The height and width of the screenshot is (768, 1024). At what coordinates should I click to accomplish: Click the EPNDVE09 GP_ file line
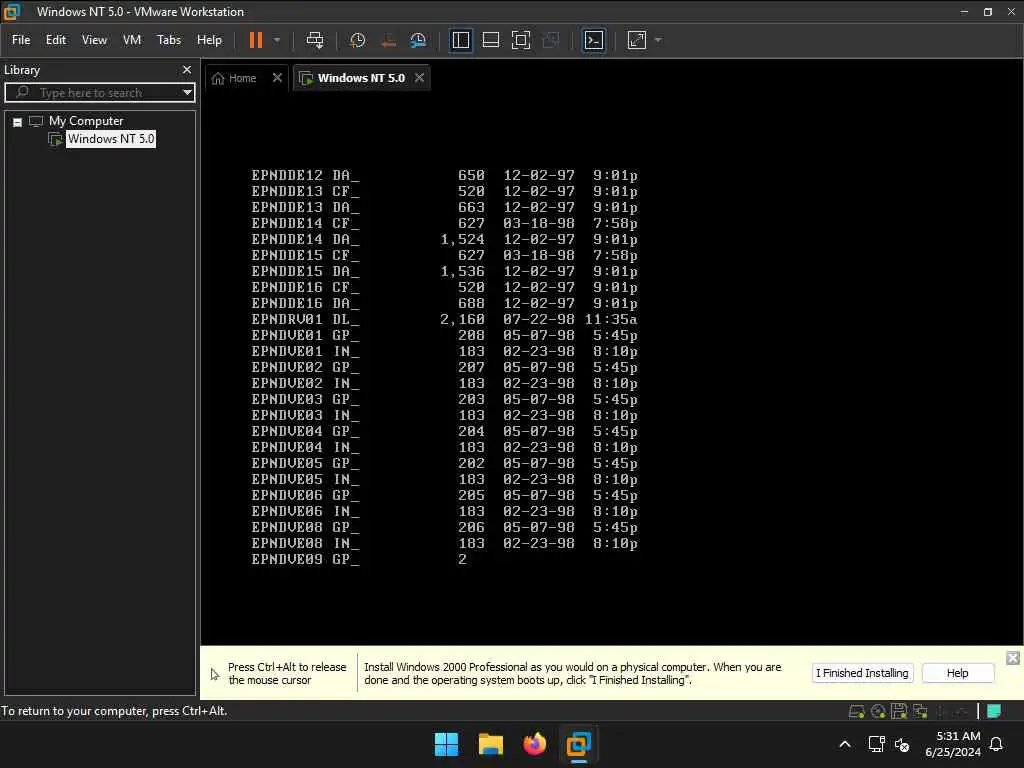(x=359, y=560)
